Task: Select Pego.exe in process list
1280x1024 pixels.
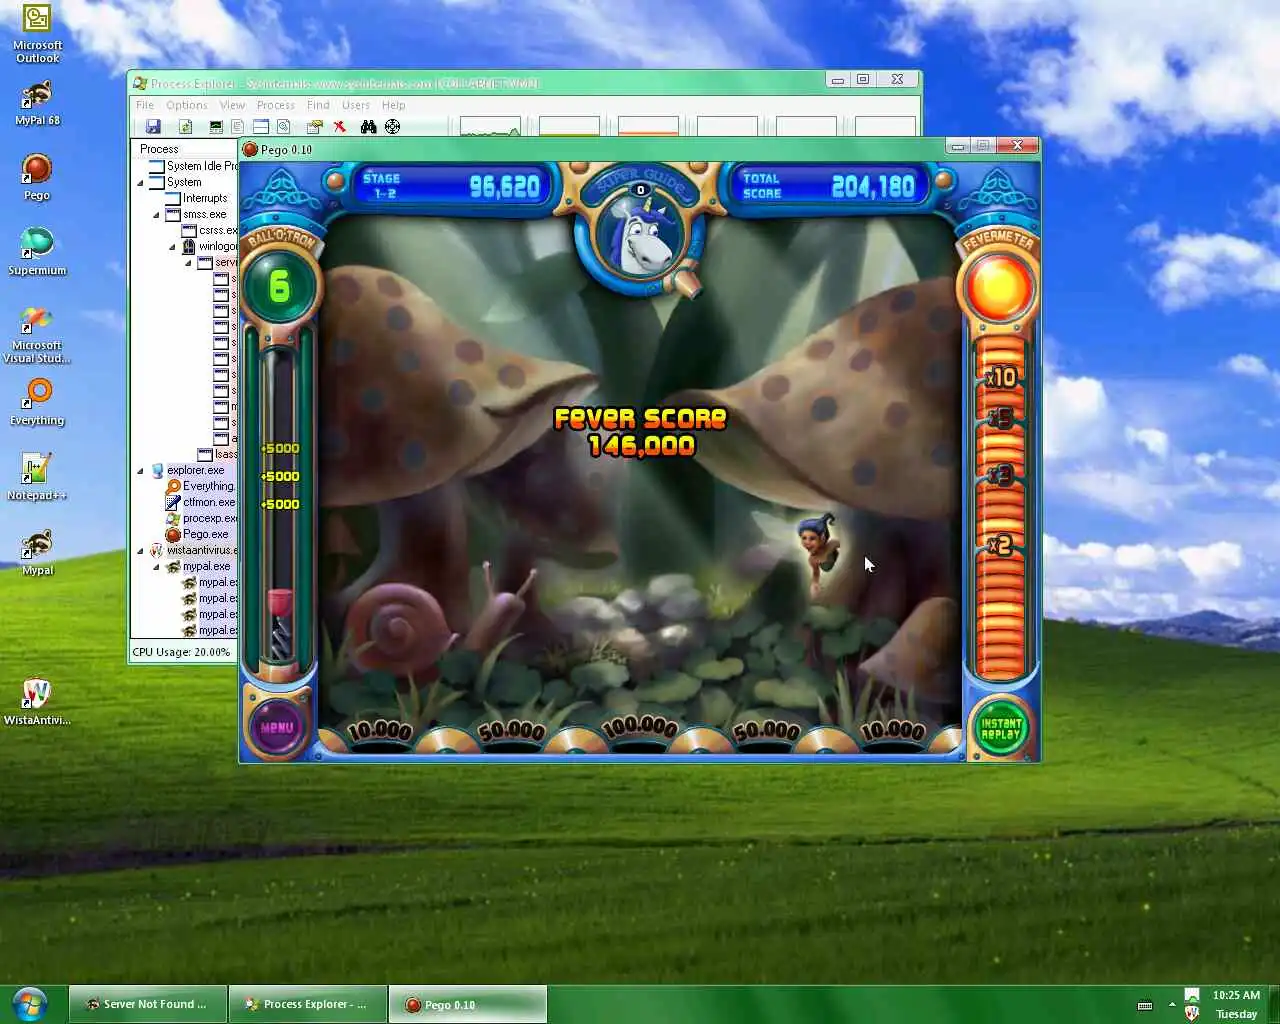Action: (x=200, y=535)
